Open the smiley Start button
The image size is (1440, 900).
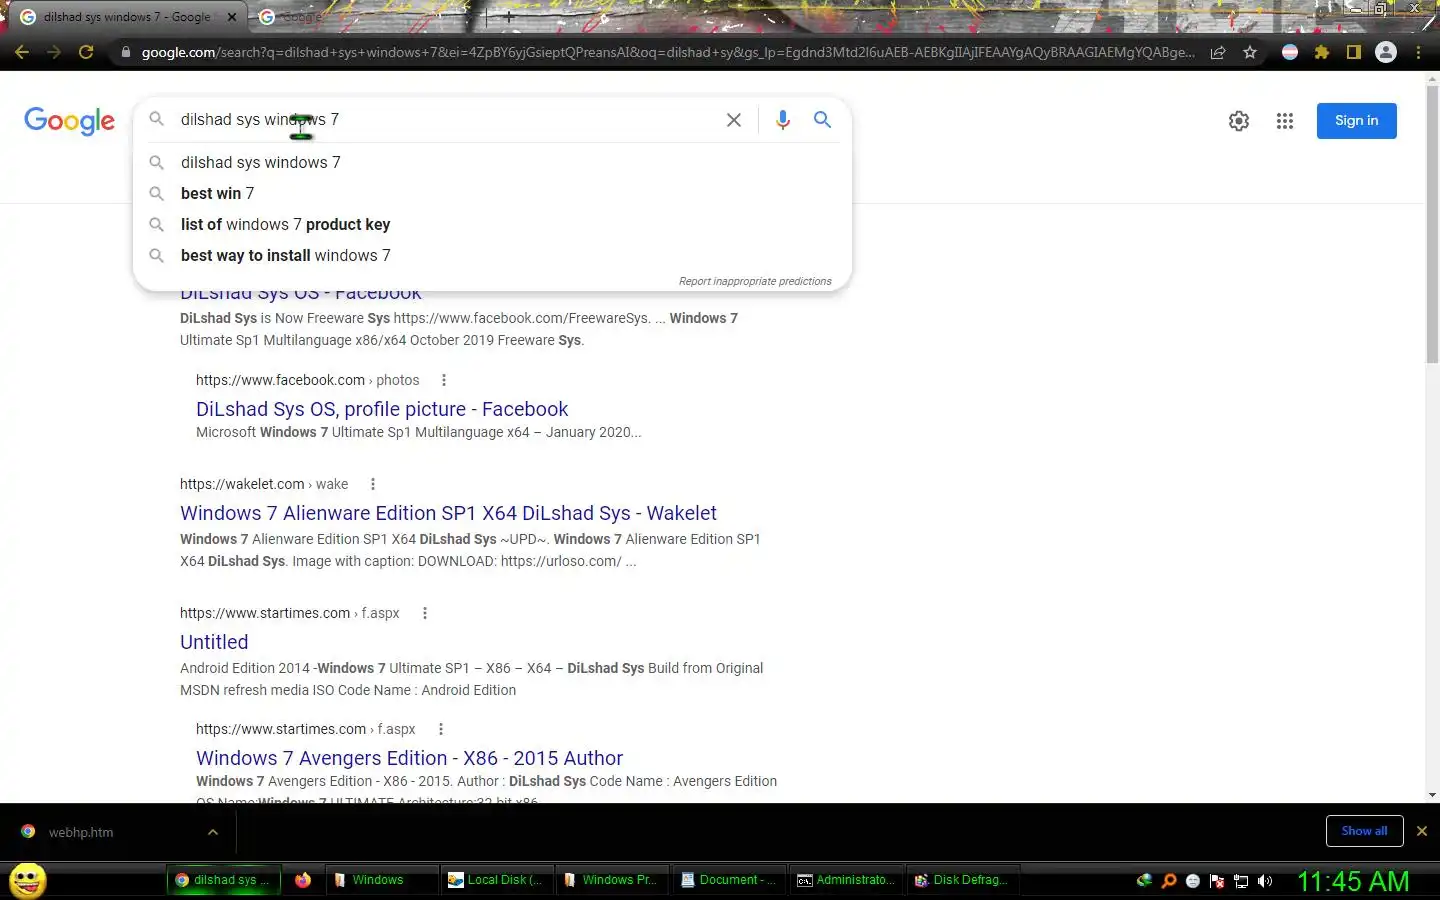[x=28, y=881]
